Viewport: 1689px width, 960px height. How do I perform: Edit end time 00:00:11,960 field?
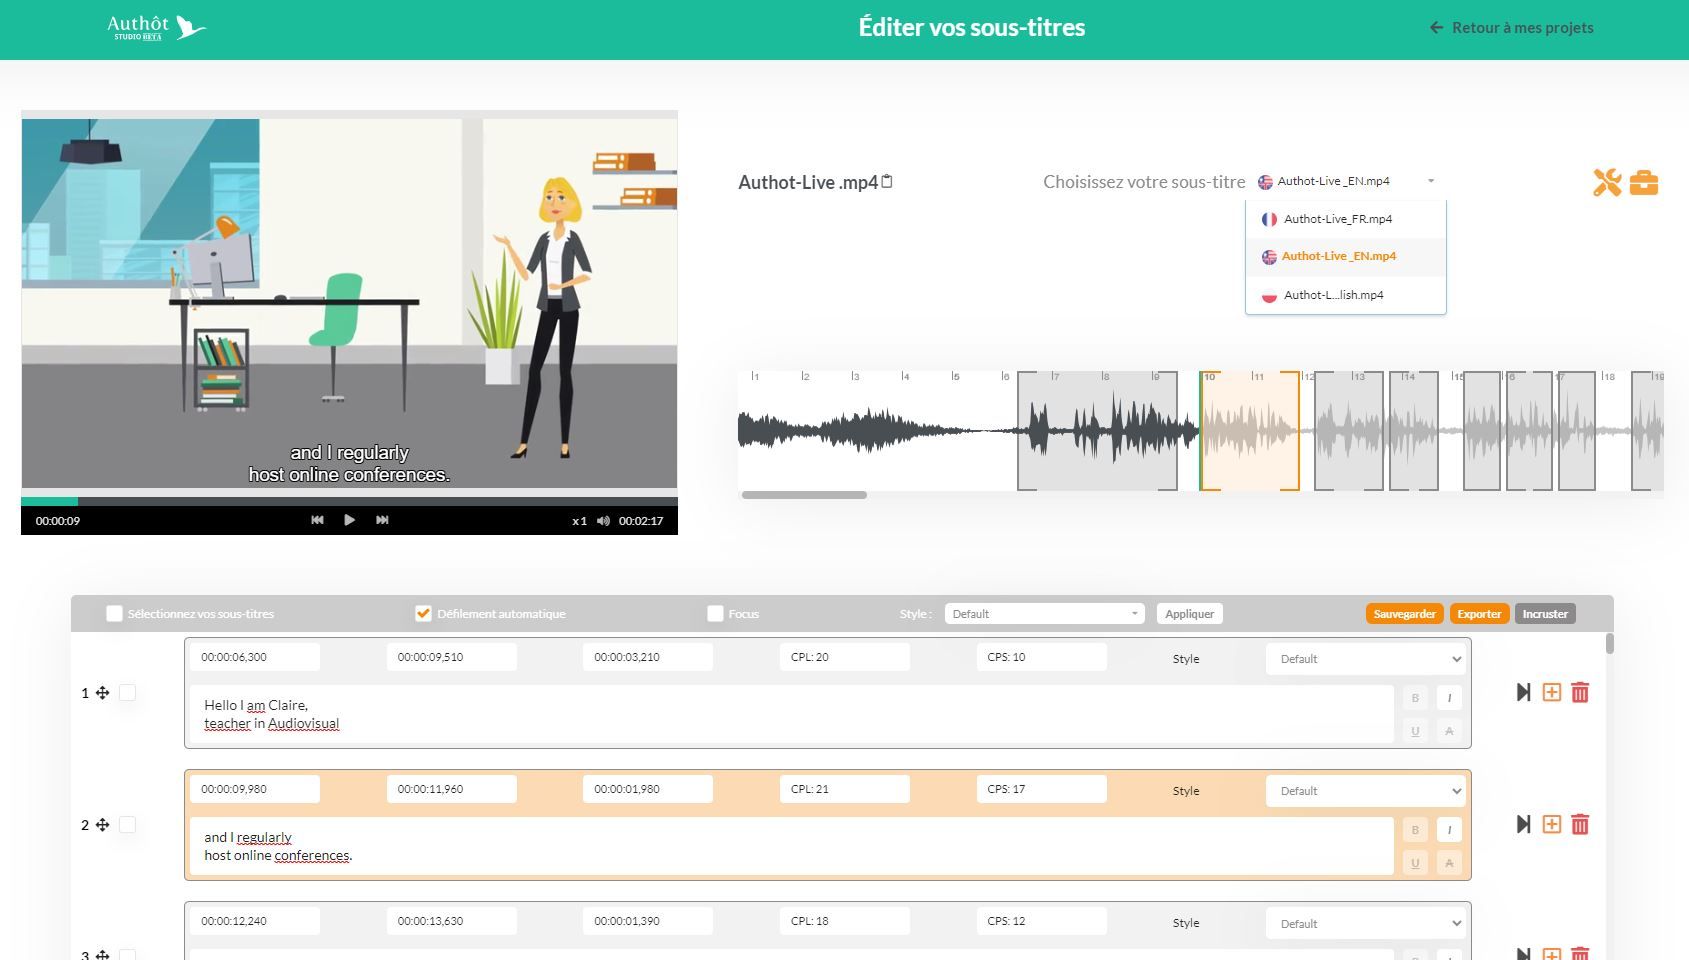(452, 789)
